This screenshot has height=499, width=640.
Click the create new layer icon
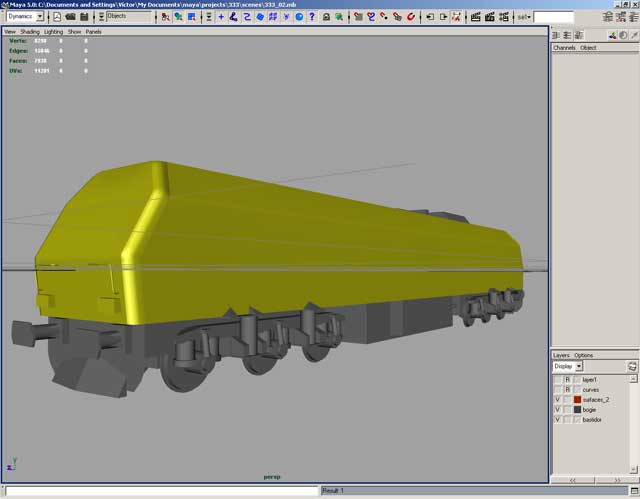coord(631,367)
